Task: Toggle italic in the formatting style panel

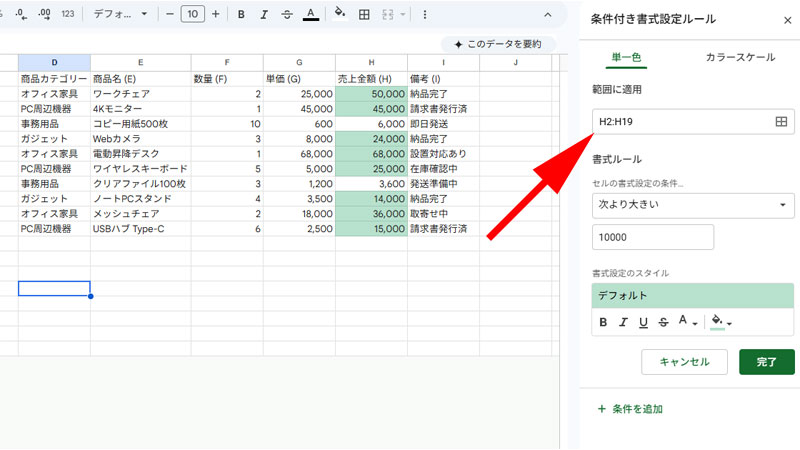Action: [623, 322]
